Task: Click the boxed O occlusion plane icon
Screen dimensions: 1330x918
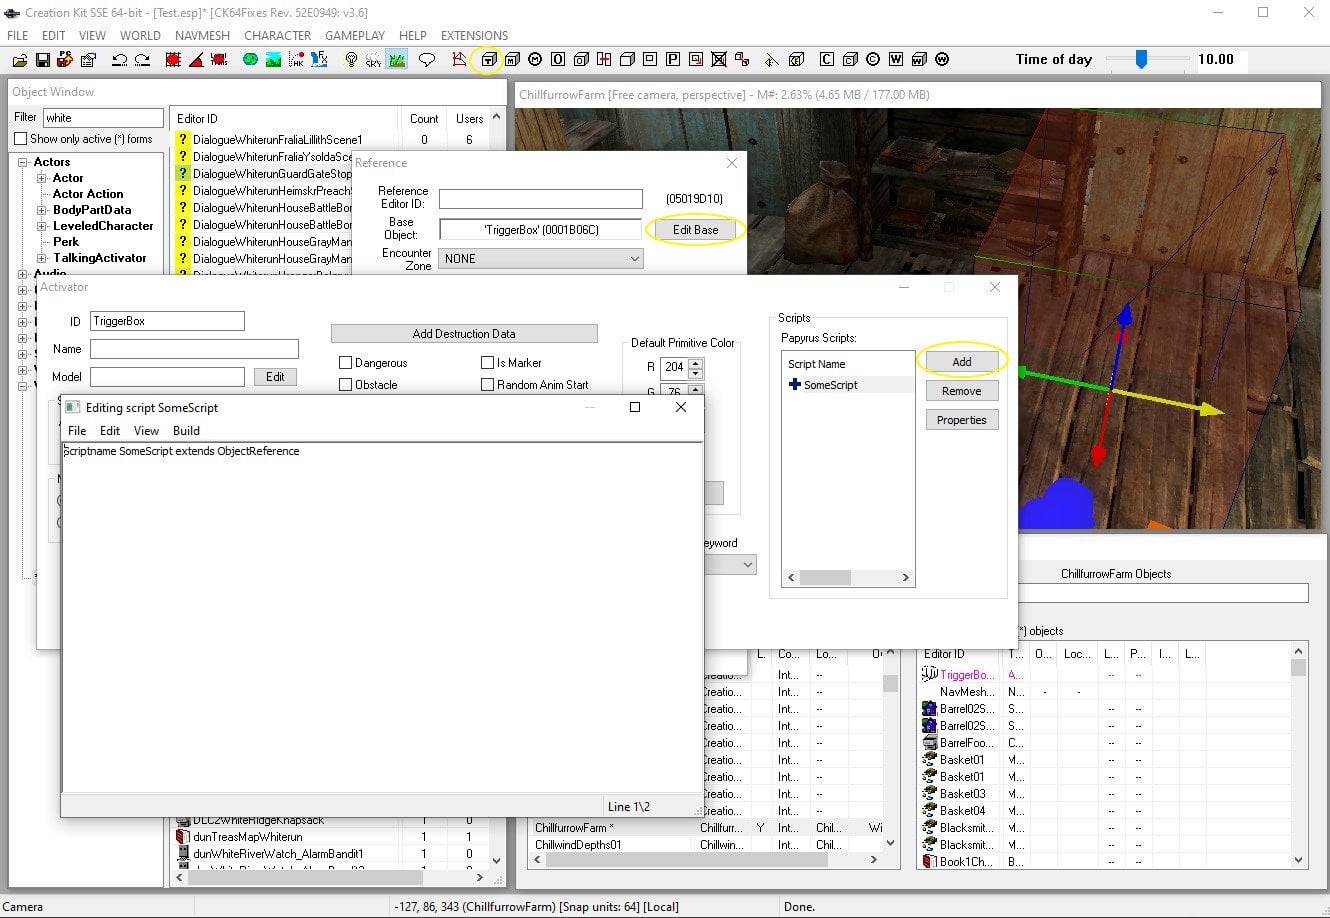Action: [x=557, y=60]
